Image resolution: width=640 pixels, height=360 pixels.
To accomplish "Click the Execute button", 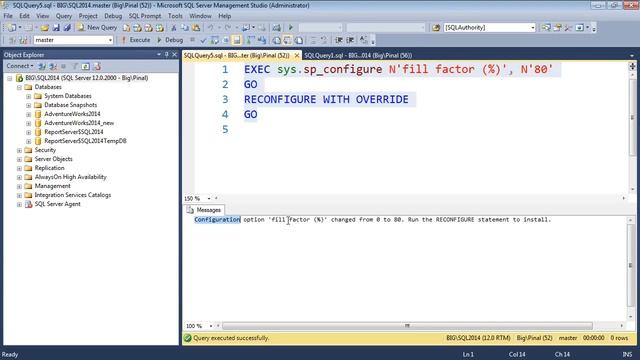I will [x=136, y=40].
